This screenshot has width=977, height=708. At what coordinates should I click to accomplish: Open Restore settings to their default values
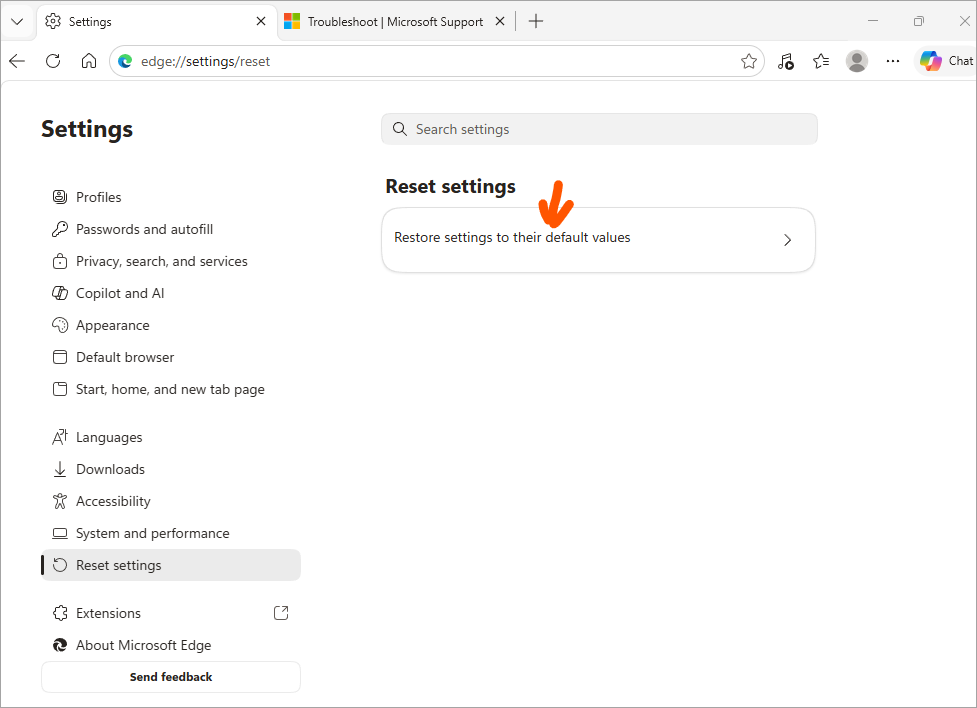tap(598, 240)
